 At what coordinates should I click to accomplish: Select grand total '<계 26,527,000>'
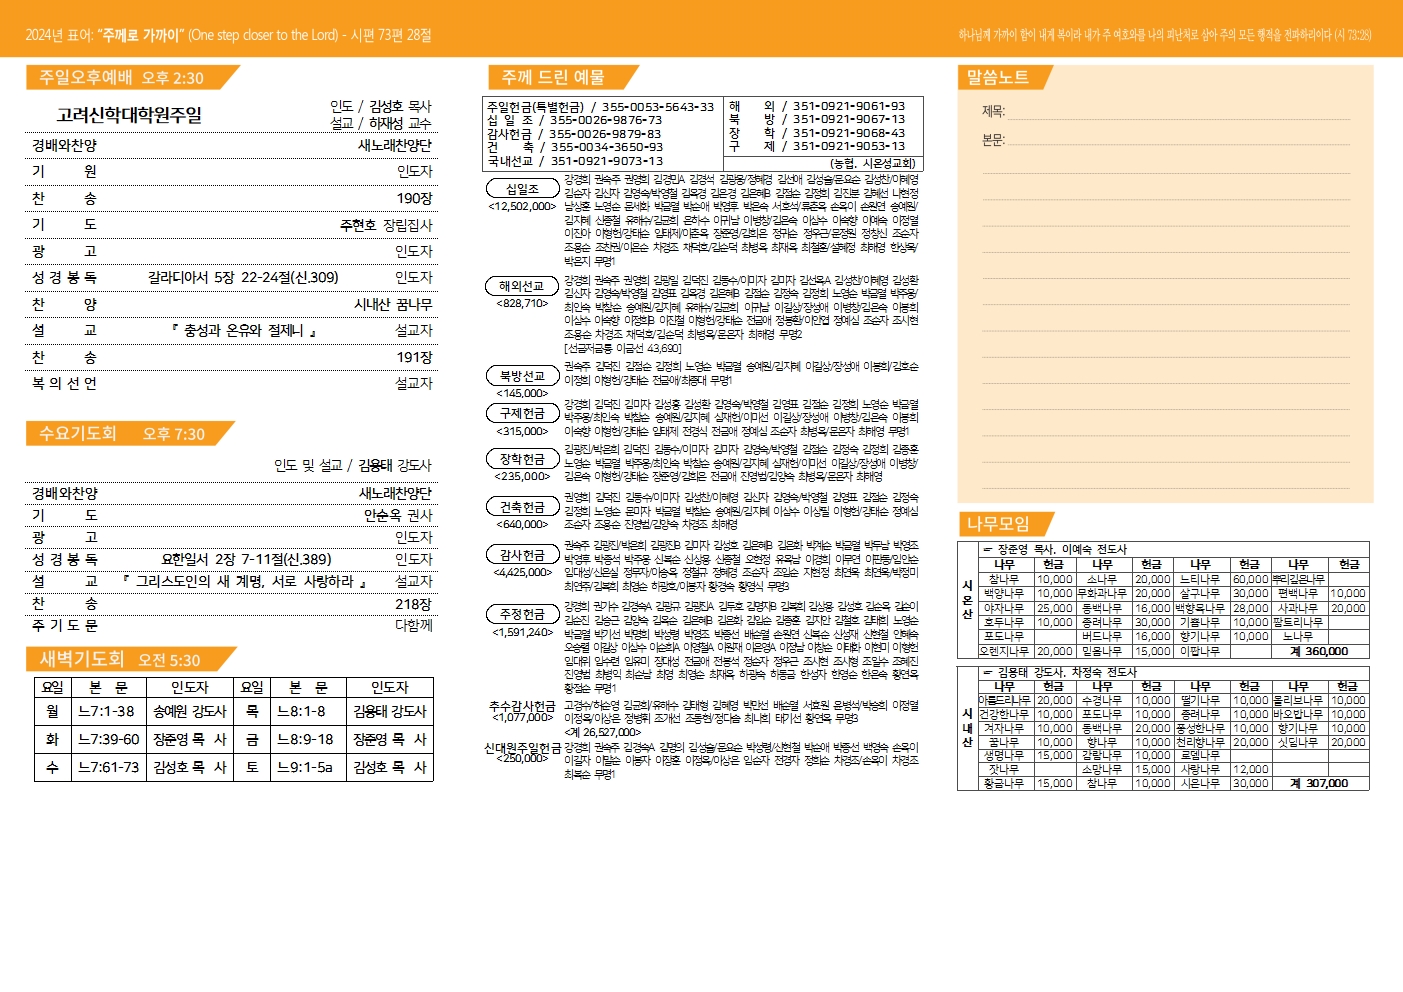click(602, 732)
